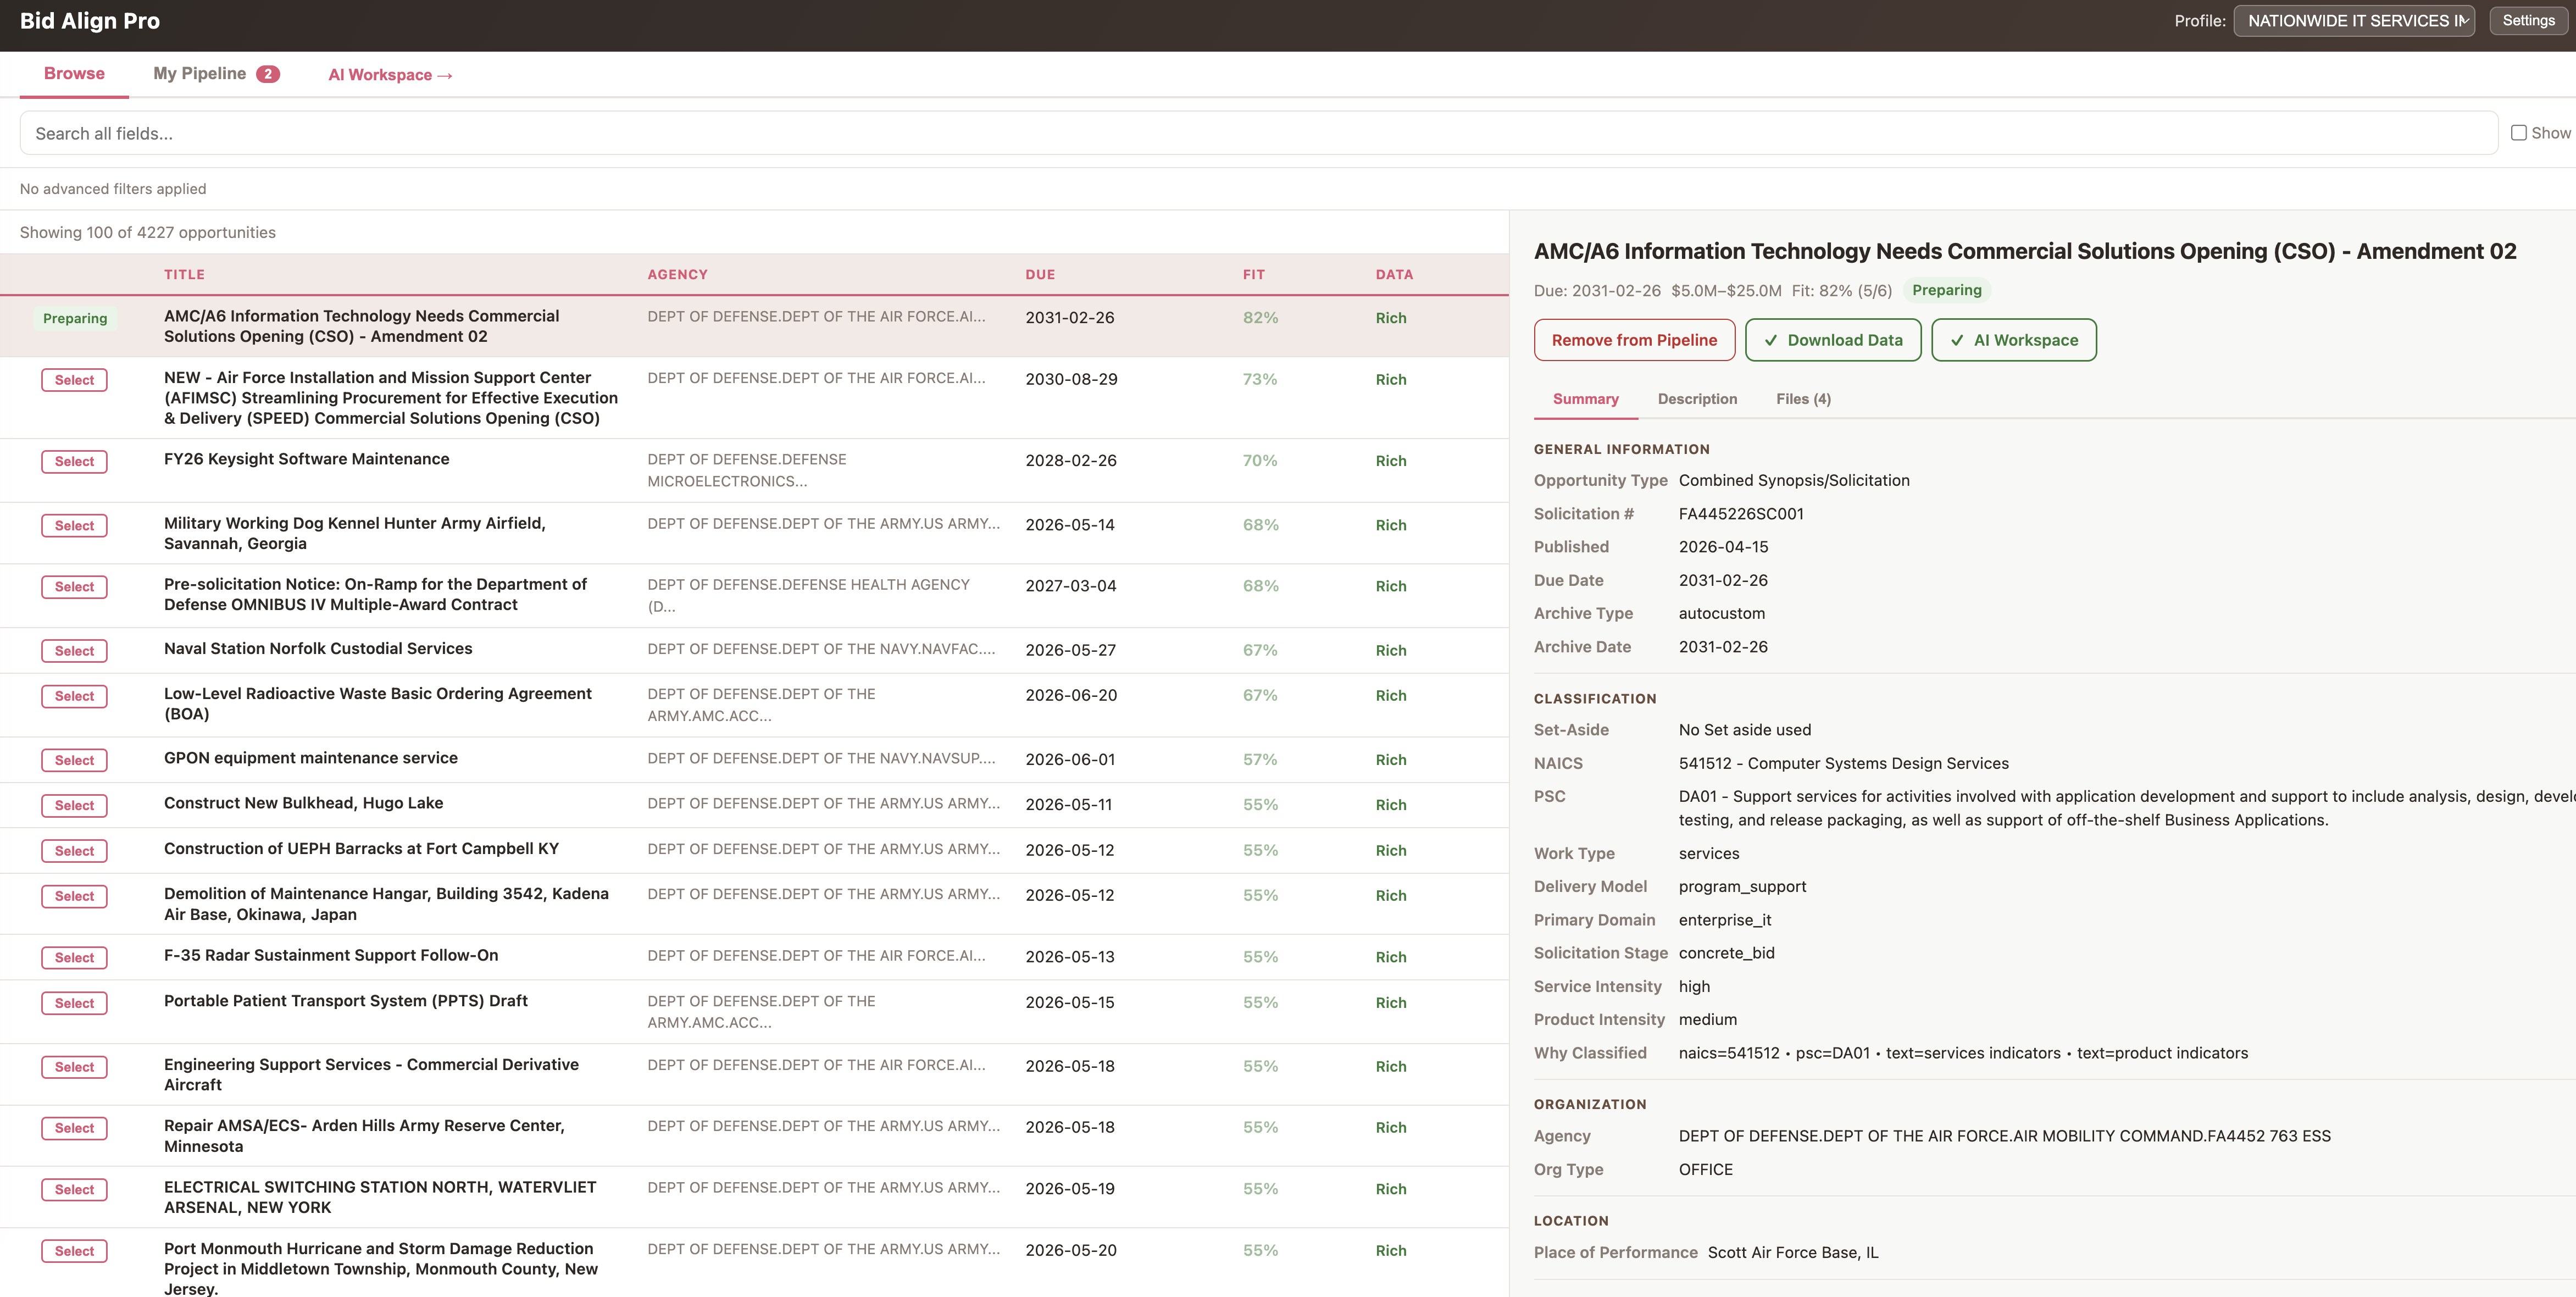Select the FY26 Keysight Software Maintenance row
Screen dimensions: 2576x1297
[x=74, y=462]
